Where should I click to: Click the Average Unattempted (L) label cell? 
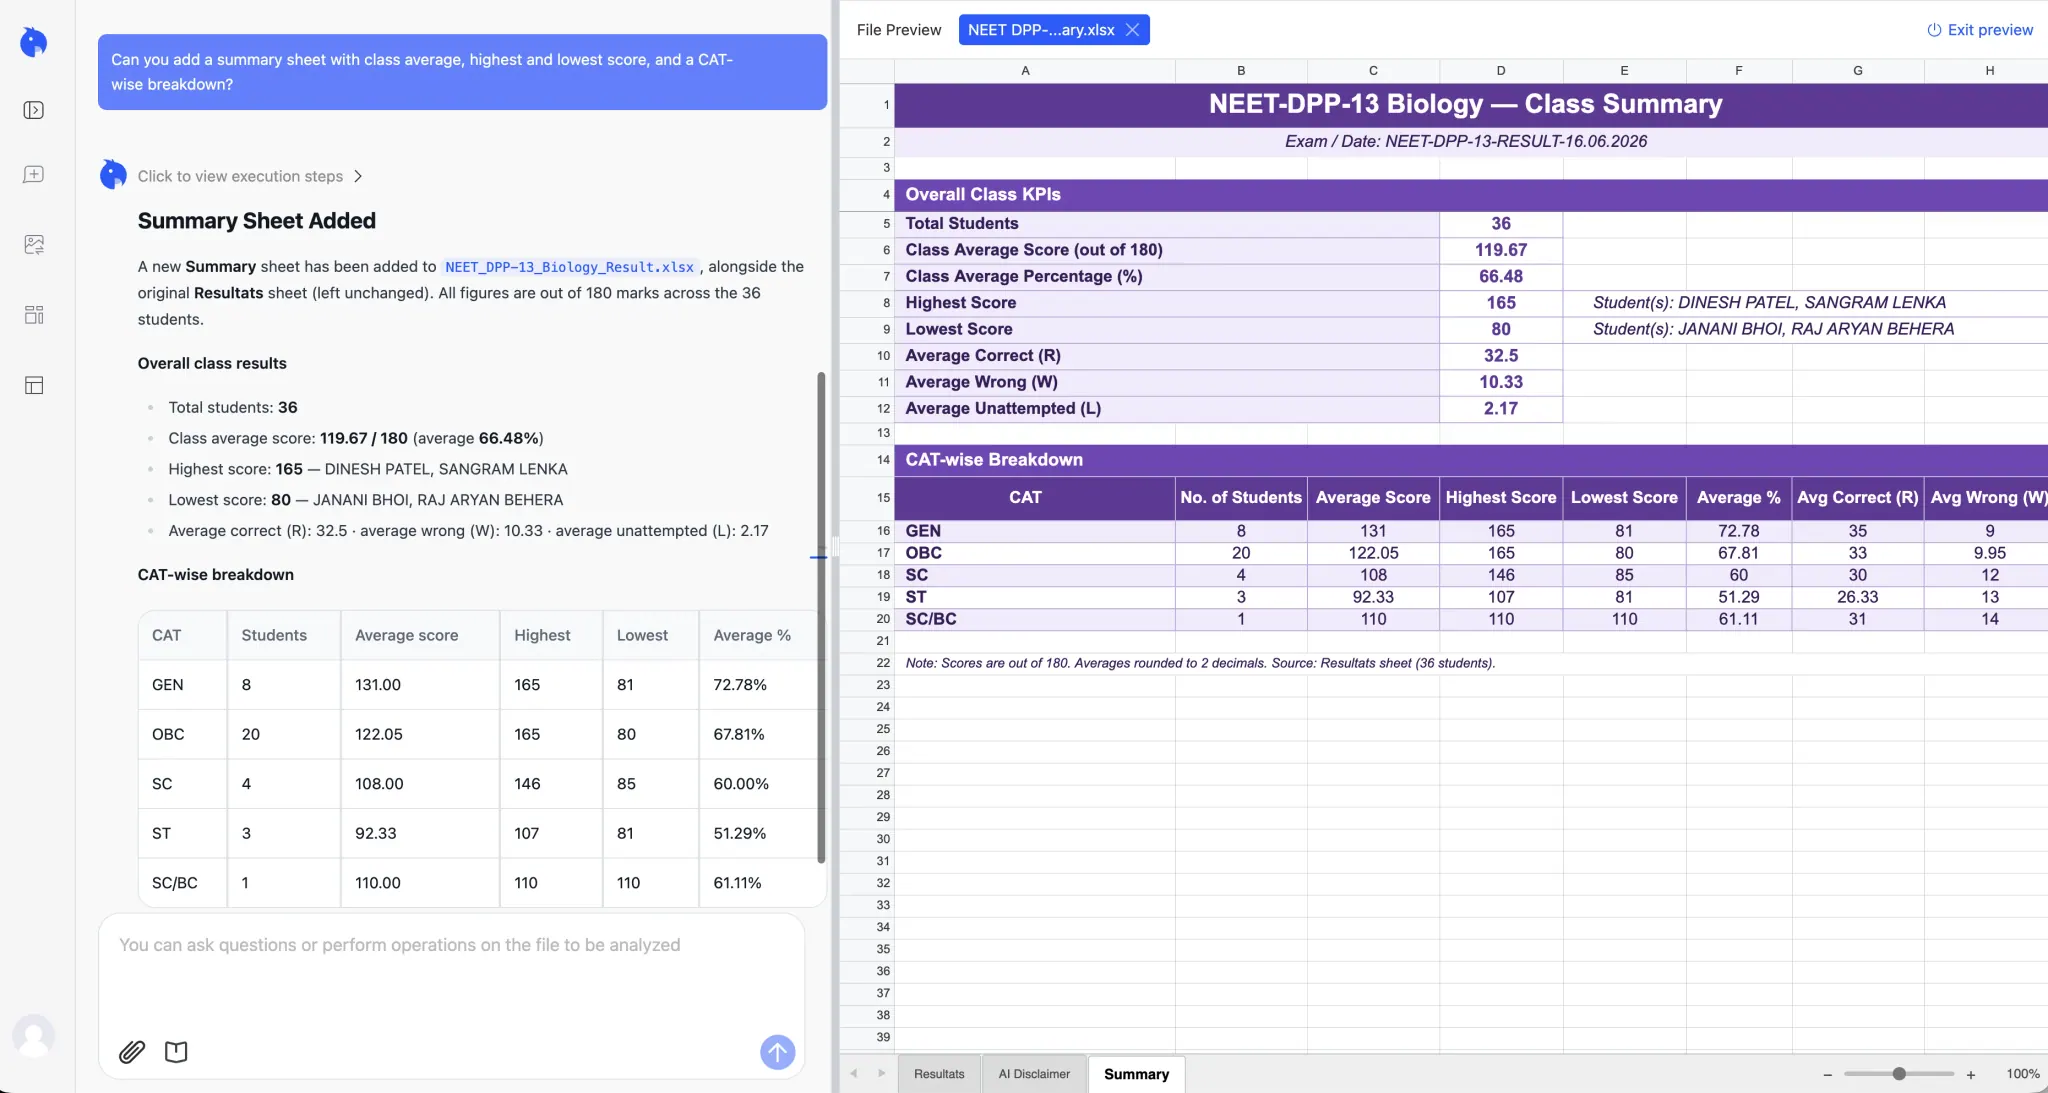(1167, 409)
